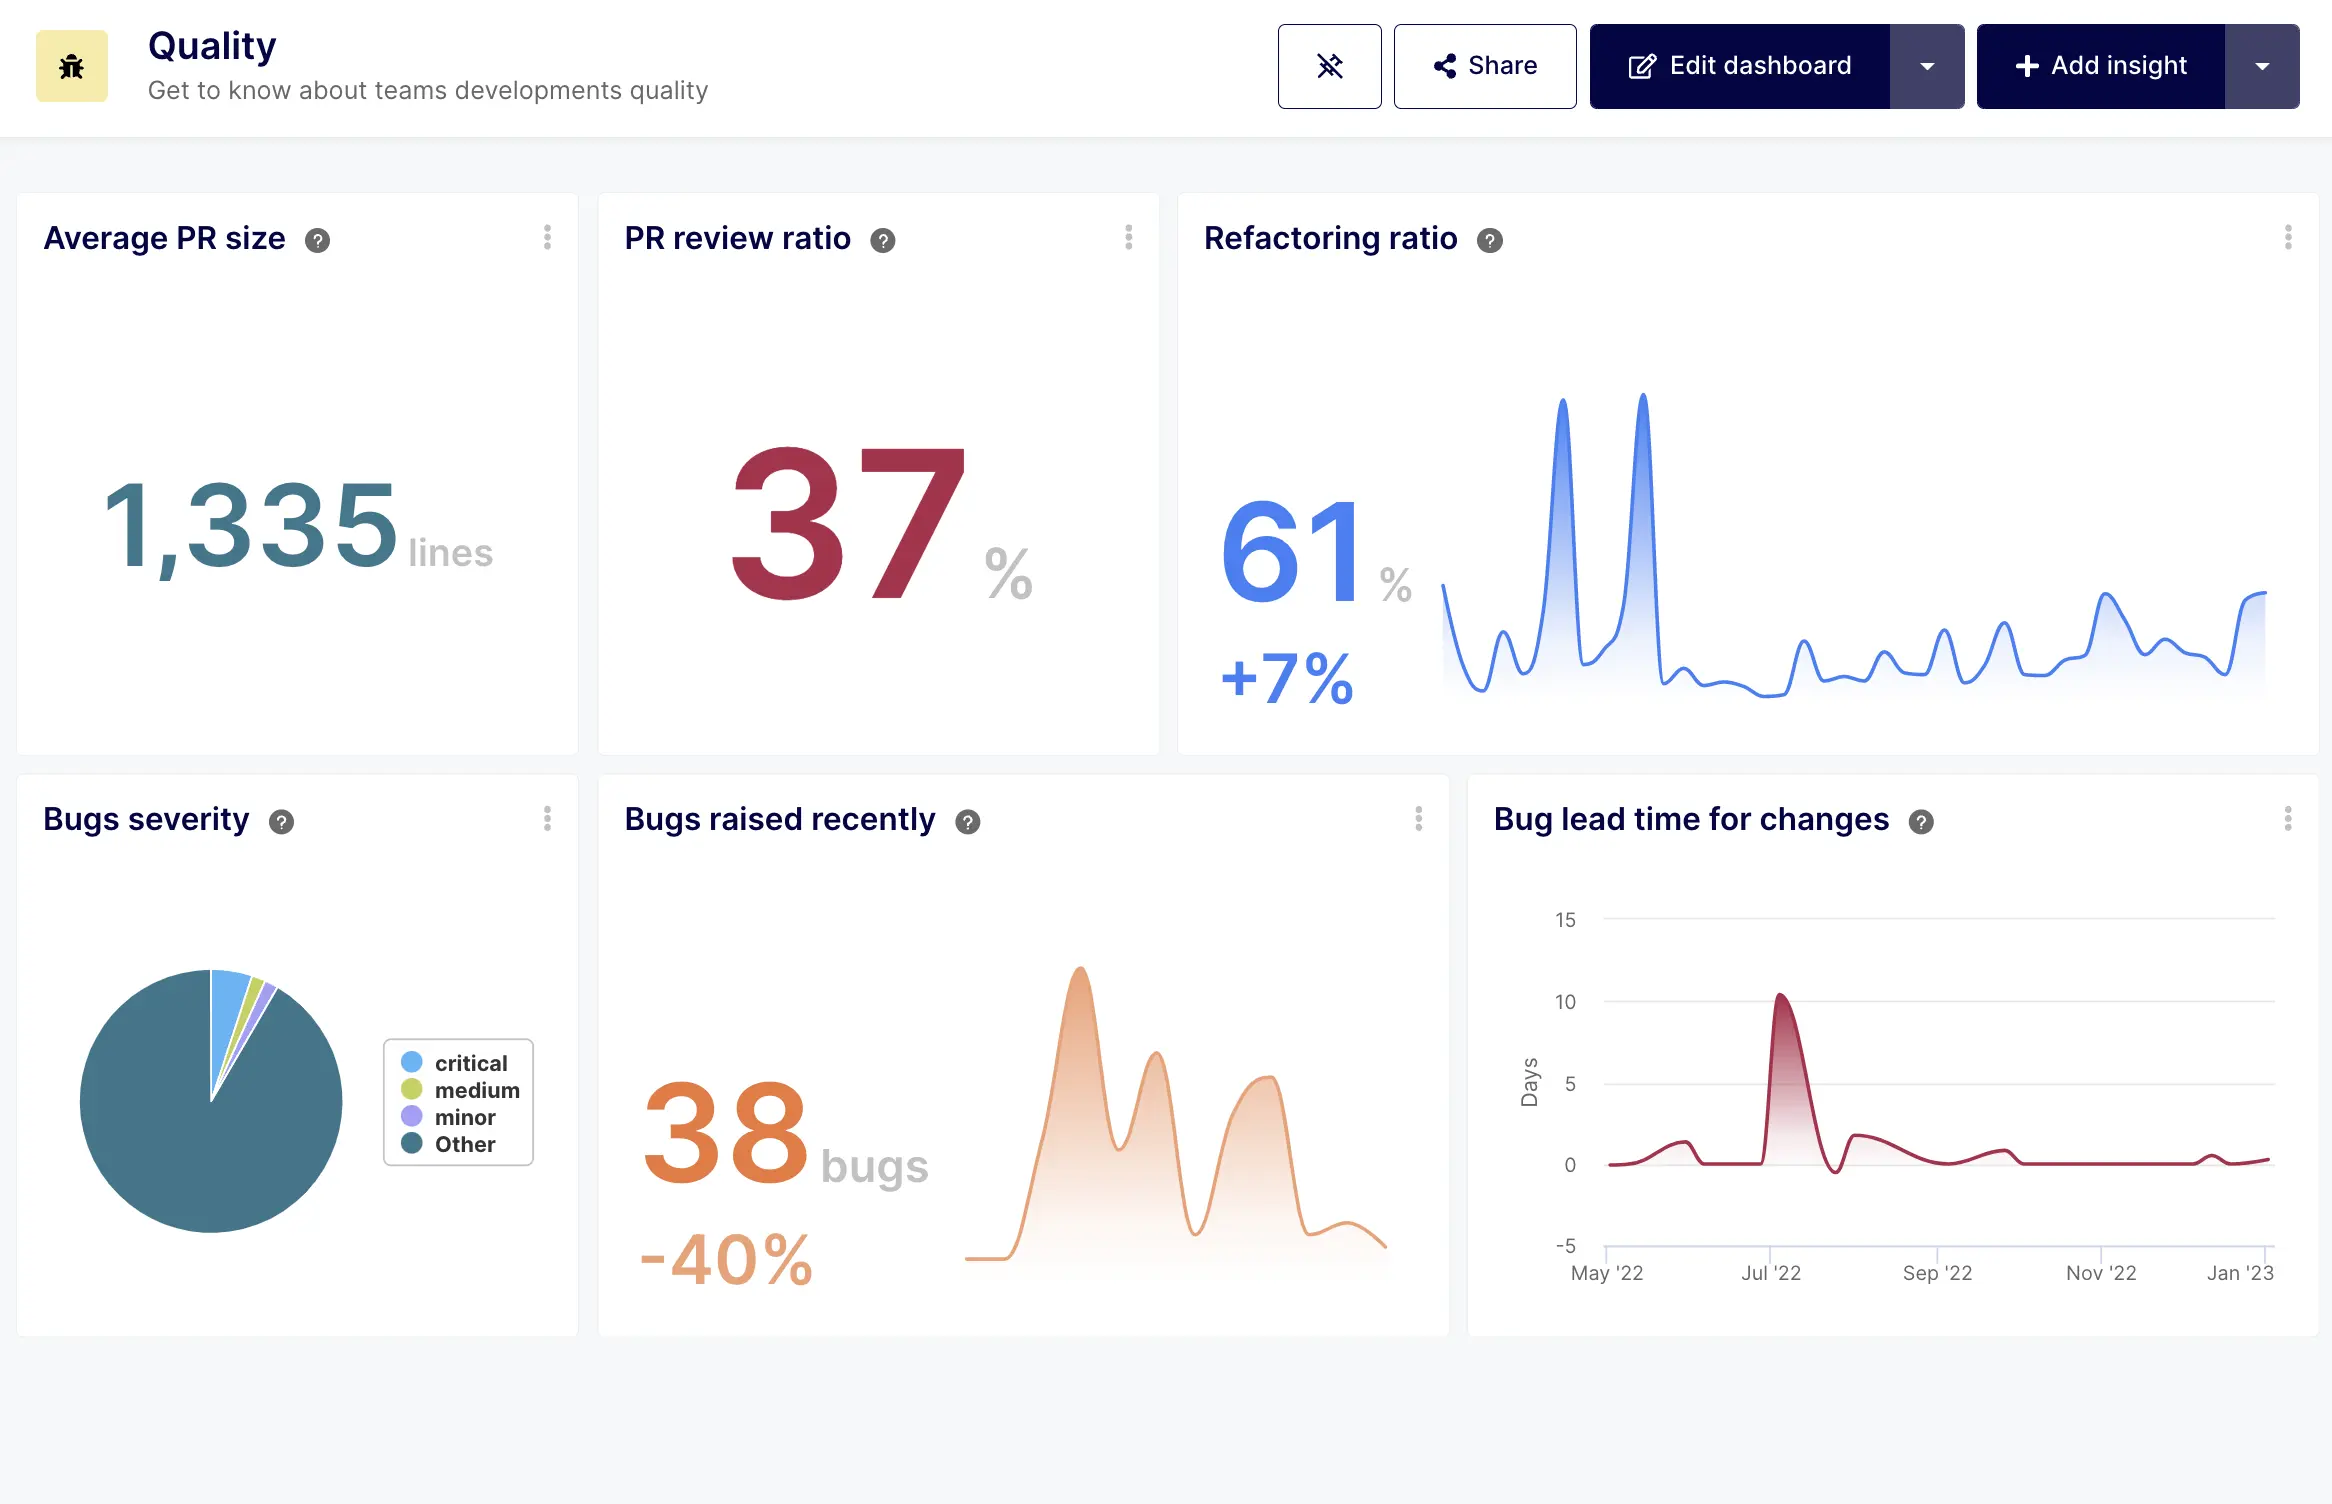Open Refactoring ratio three-dot menu

point(2287,237)
